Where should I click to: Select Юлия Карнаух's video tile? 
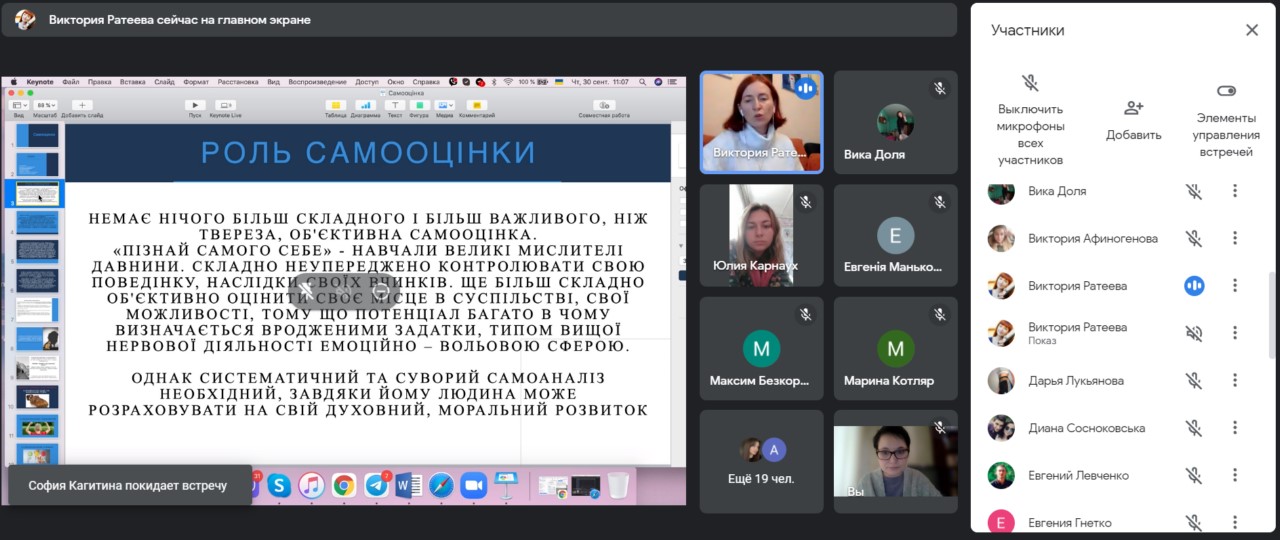(761, 235)
